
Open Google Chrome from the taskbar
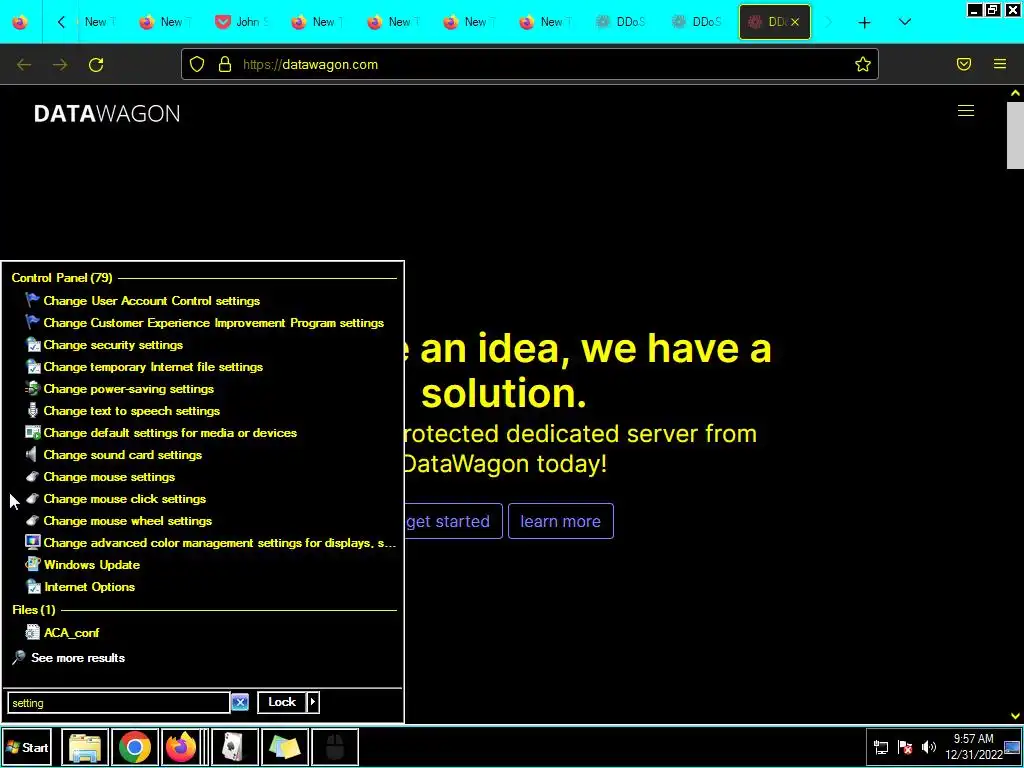click(135, 748)
